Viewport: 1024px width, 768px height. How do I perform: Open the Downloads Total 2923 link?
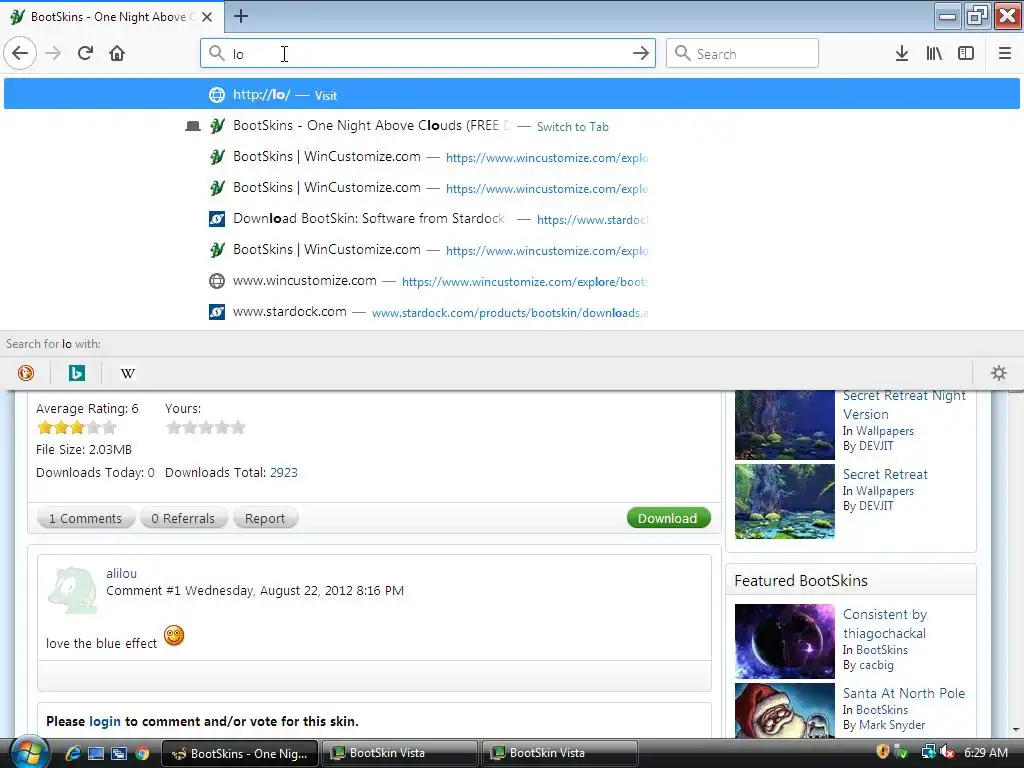point(283,472)
